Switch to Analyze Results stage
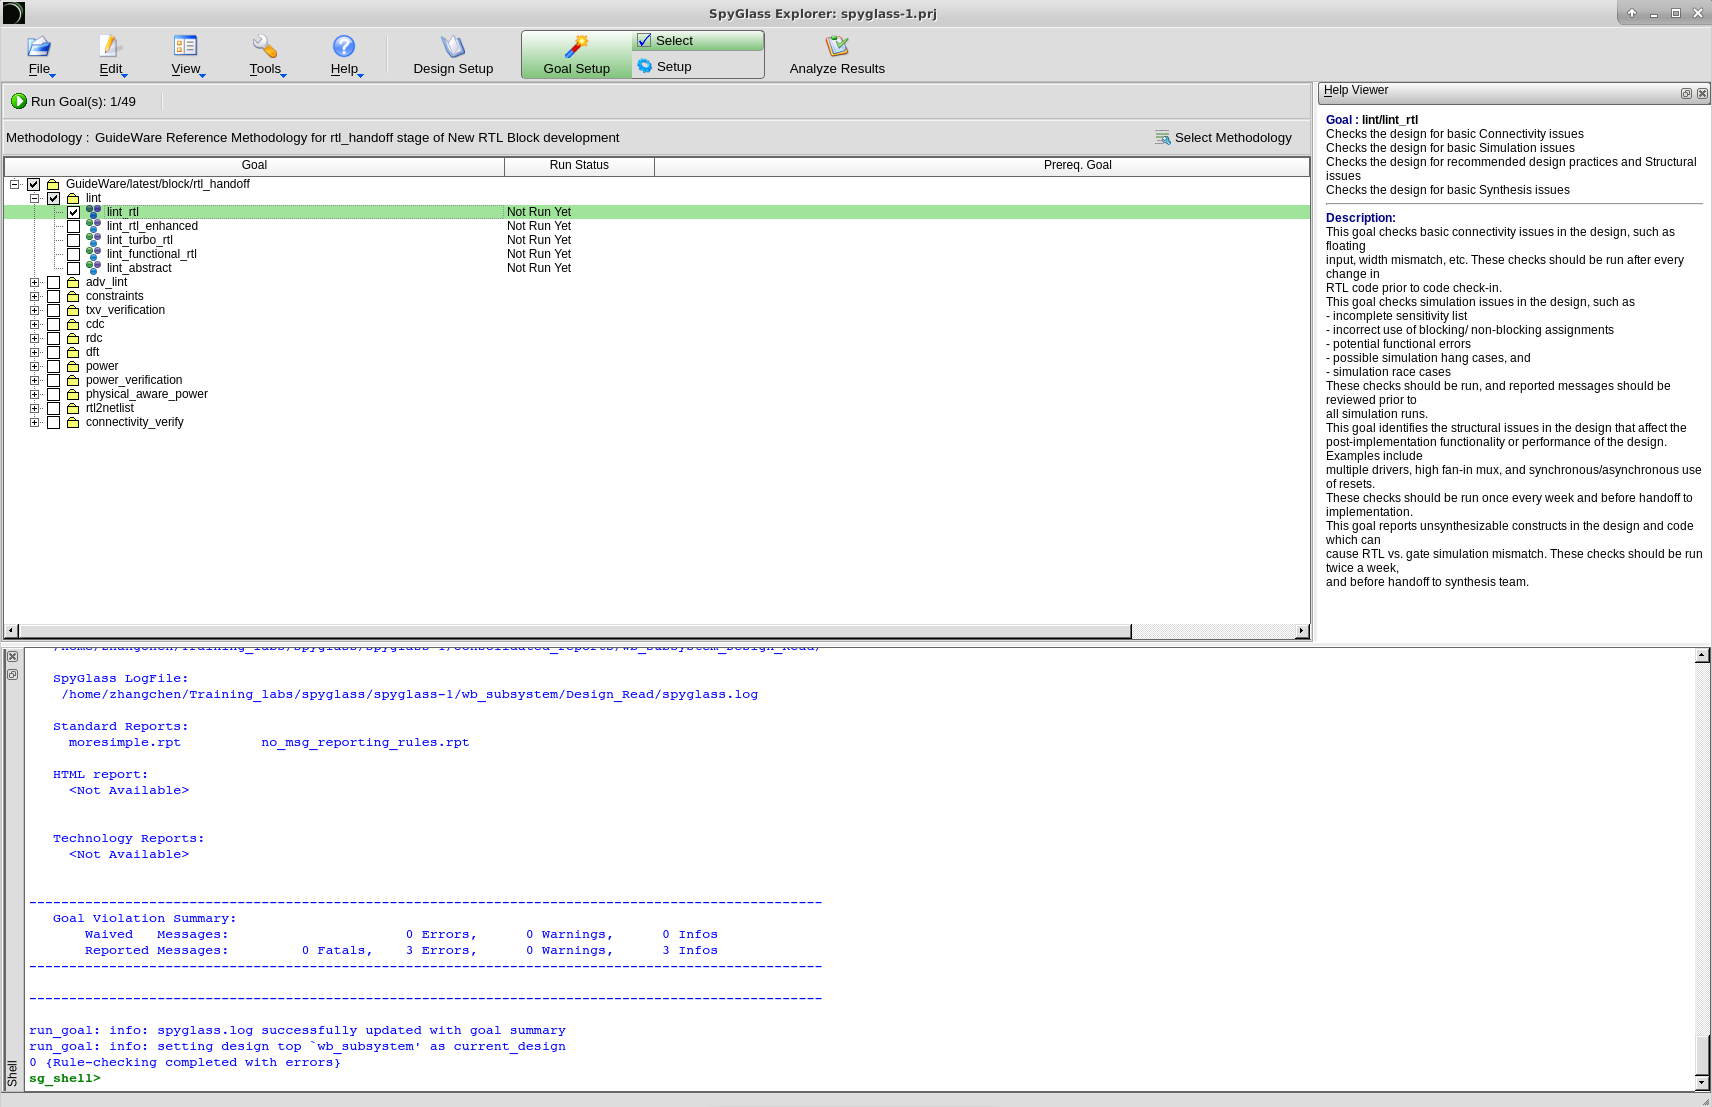 pyautogui.click(x=837, y=55)
